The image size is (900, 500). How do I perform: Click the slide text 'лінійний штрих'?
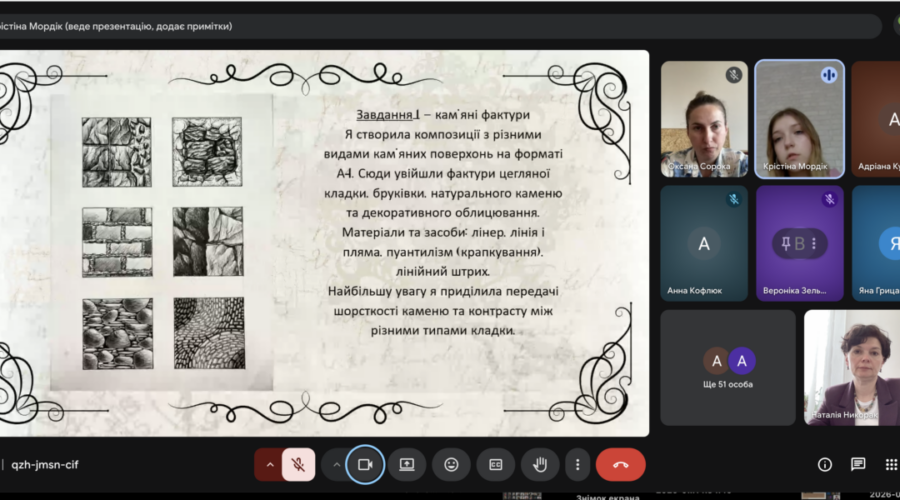pyautogui.click(x=443, y=272)
